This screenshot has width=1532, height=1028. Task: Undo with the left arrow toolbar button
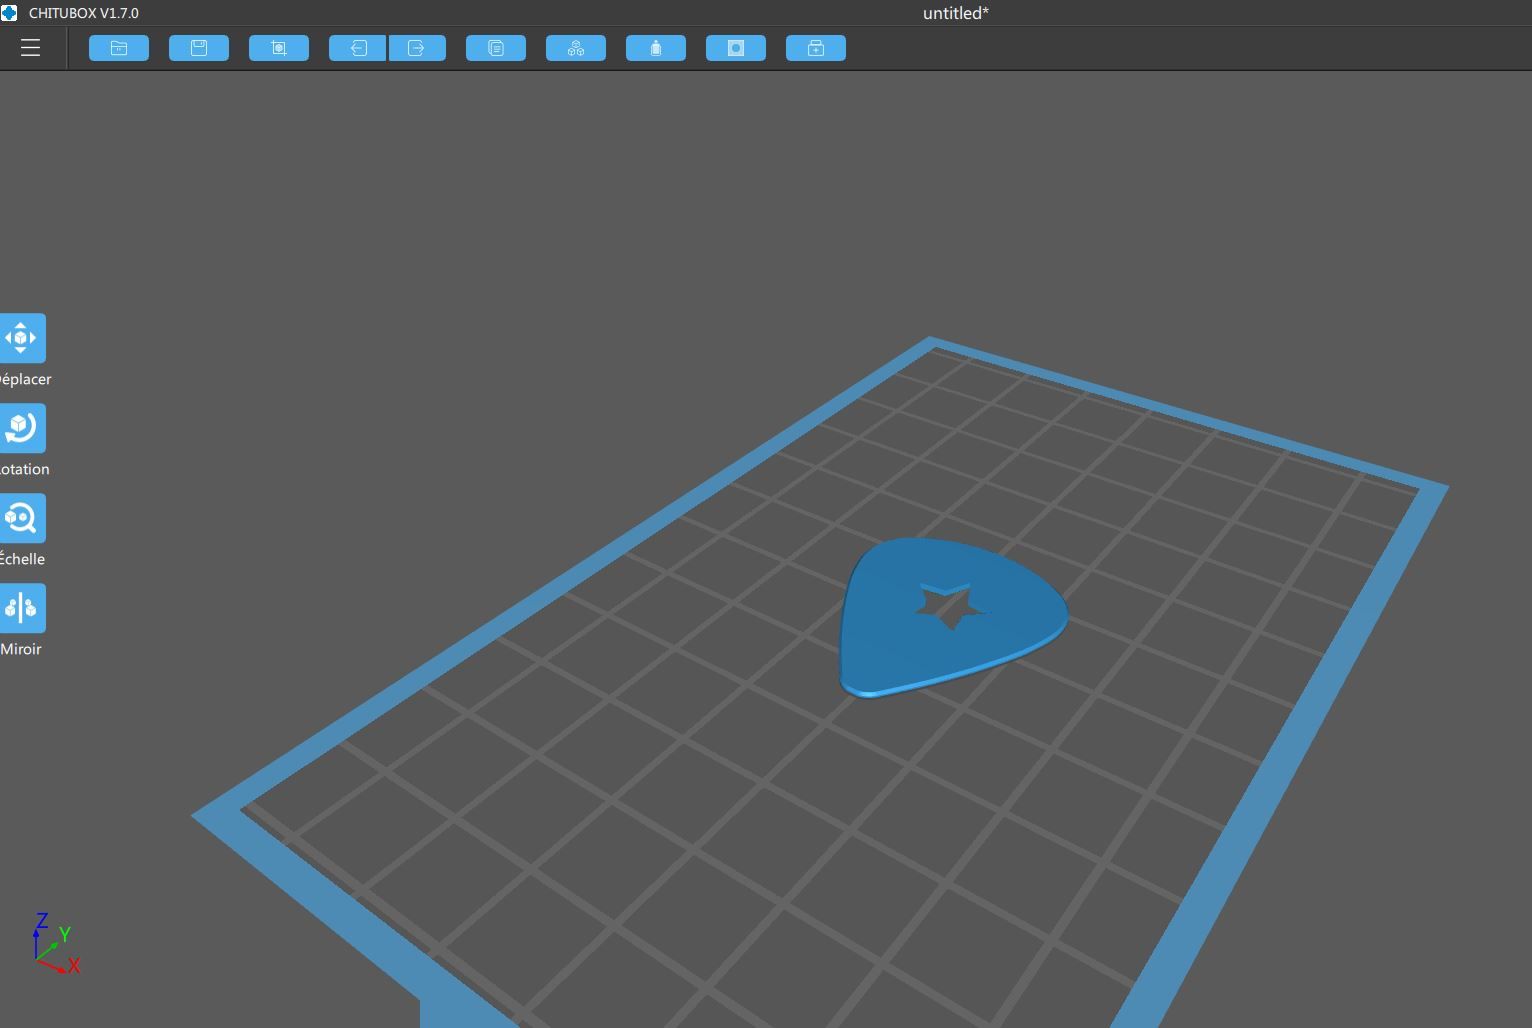(x=358, y=48)
